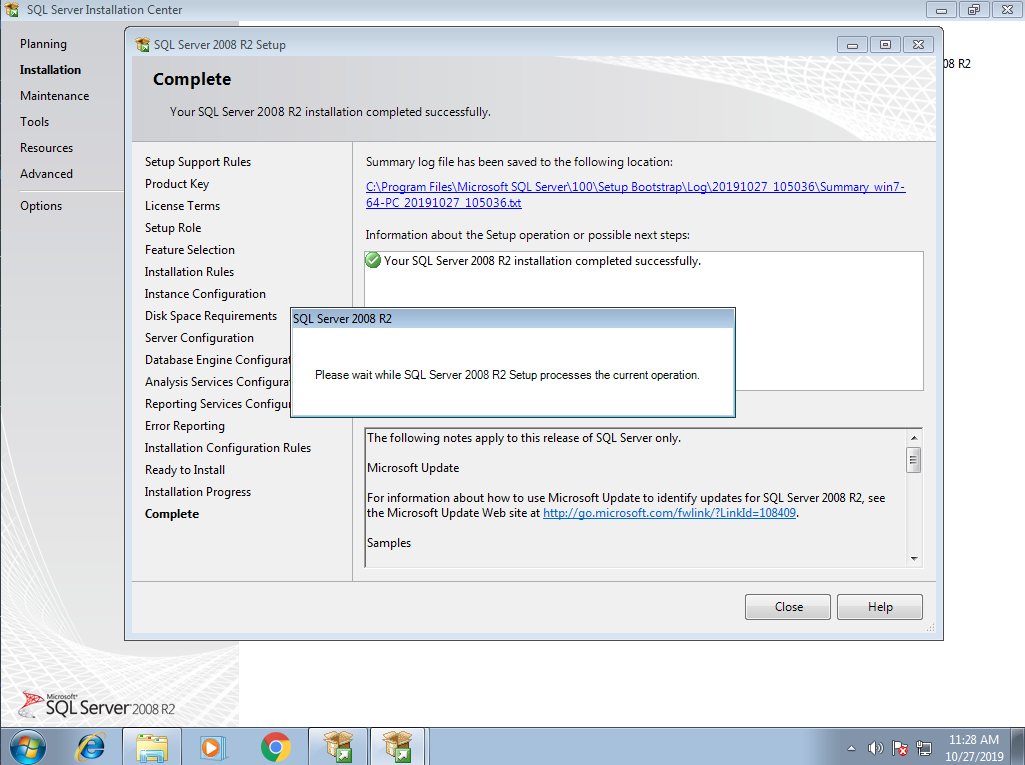Click 'Microsoft Update' heading in notes
This screenshot has width=1025, height=765.
tap(413, 468)
